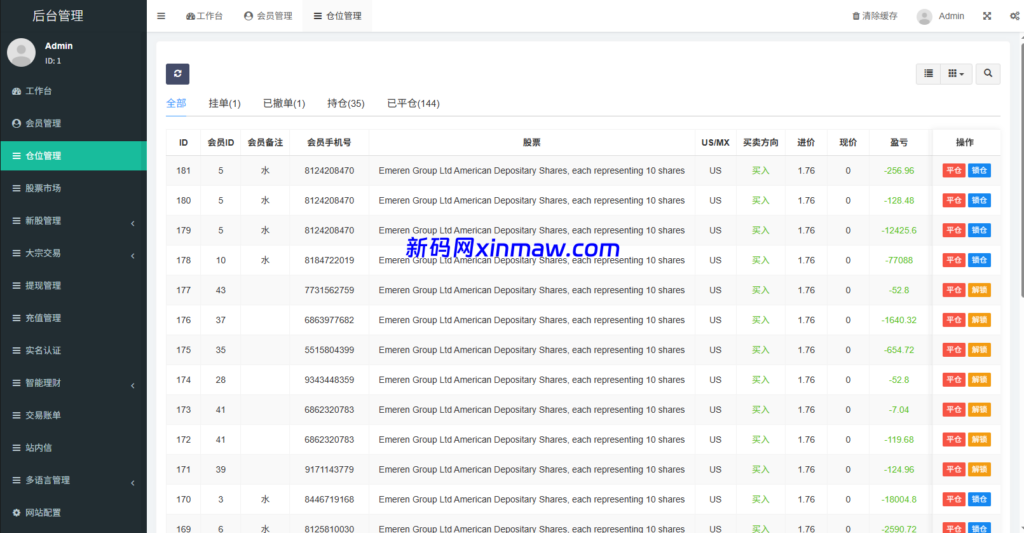
Task: Click 锁仓 button for row ID 170
Action: 979,499
